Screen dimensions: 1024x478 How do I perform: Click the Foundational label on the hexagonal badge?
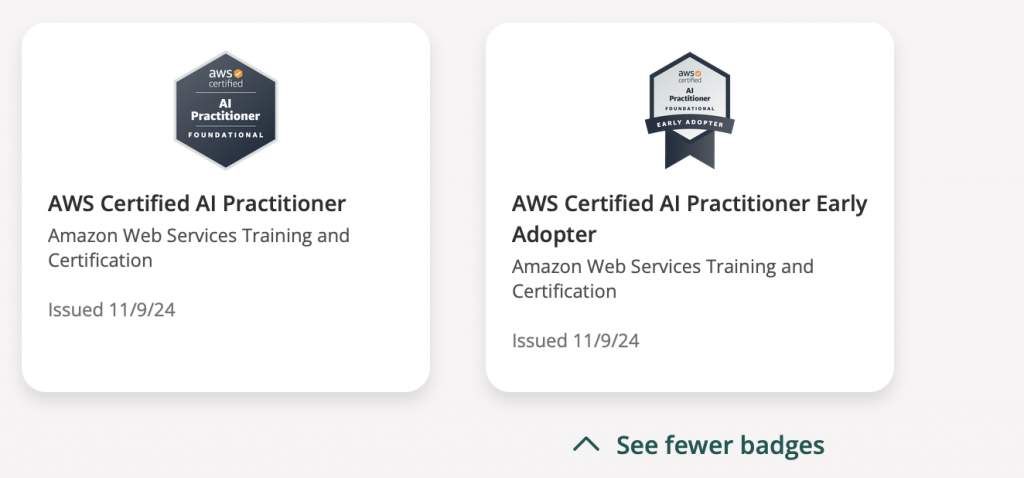tap(225, 134)
